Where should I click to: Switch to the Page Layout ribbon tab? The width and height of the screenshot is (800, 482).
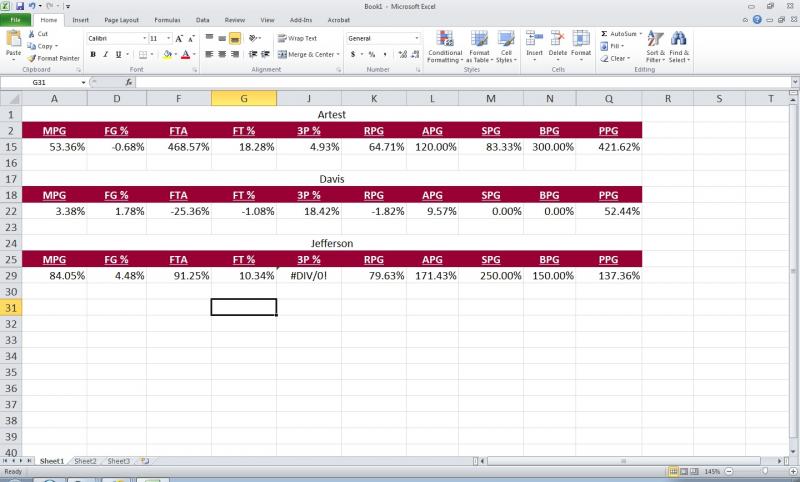(x=122, y=19)
